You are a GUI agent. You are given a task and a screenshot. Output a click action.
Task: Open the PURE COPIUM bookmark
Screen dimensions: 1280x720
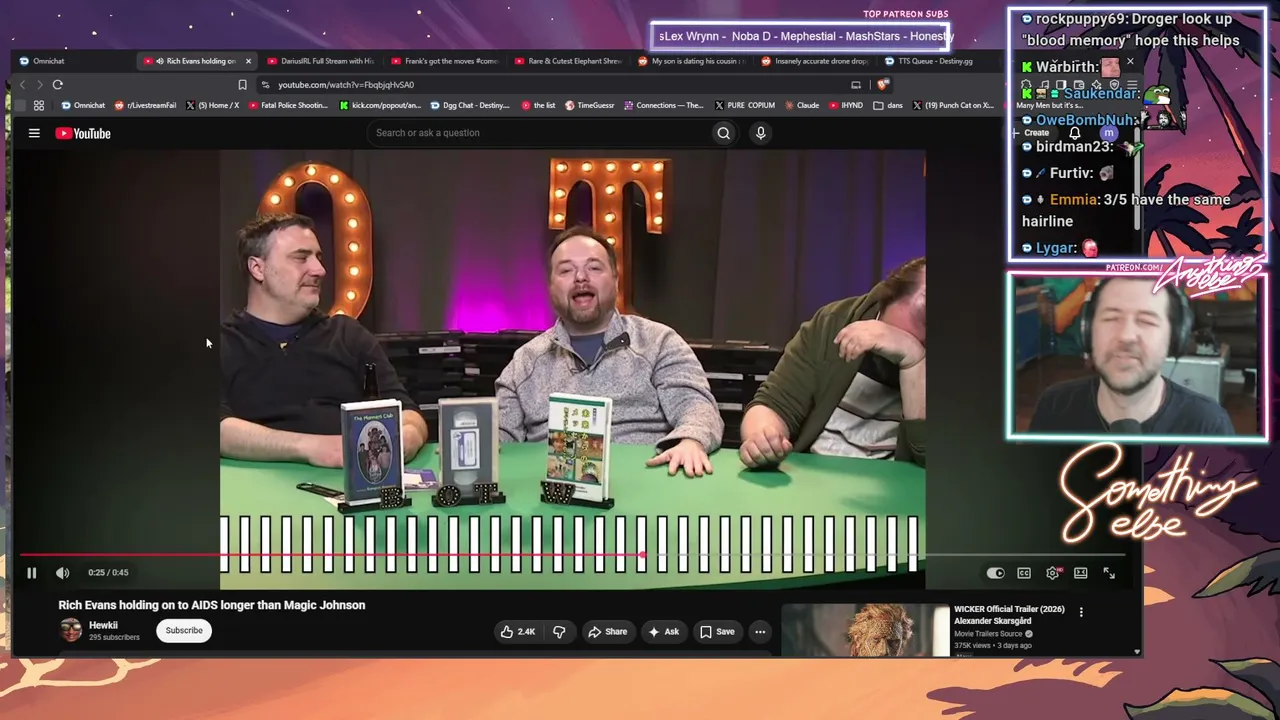click(x=745, y=105)
